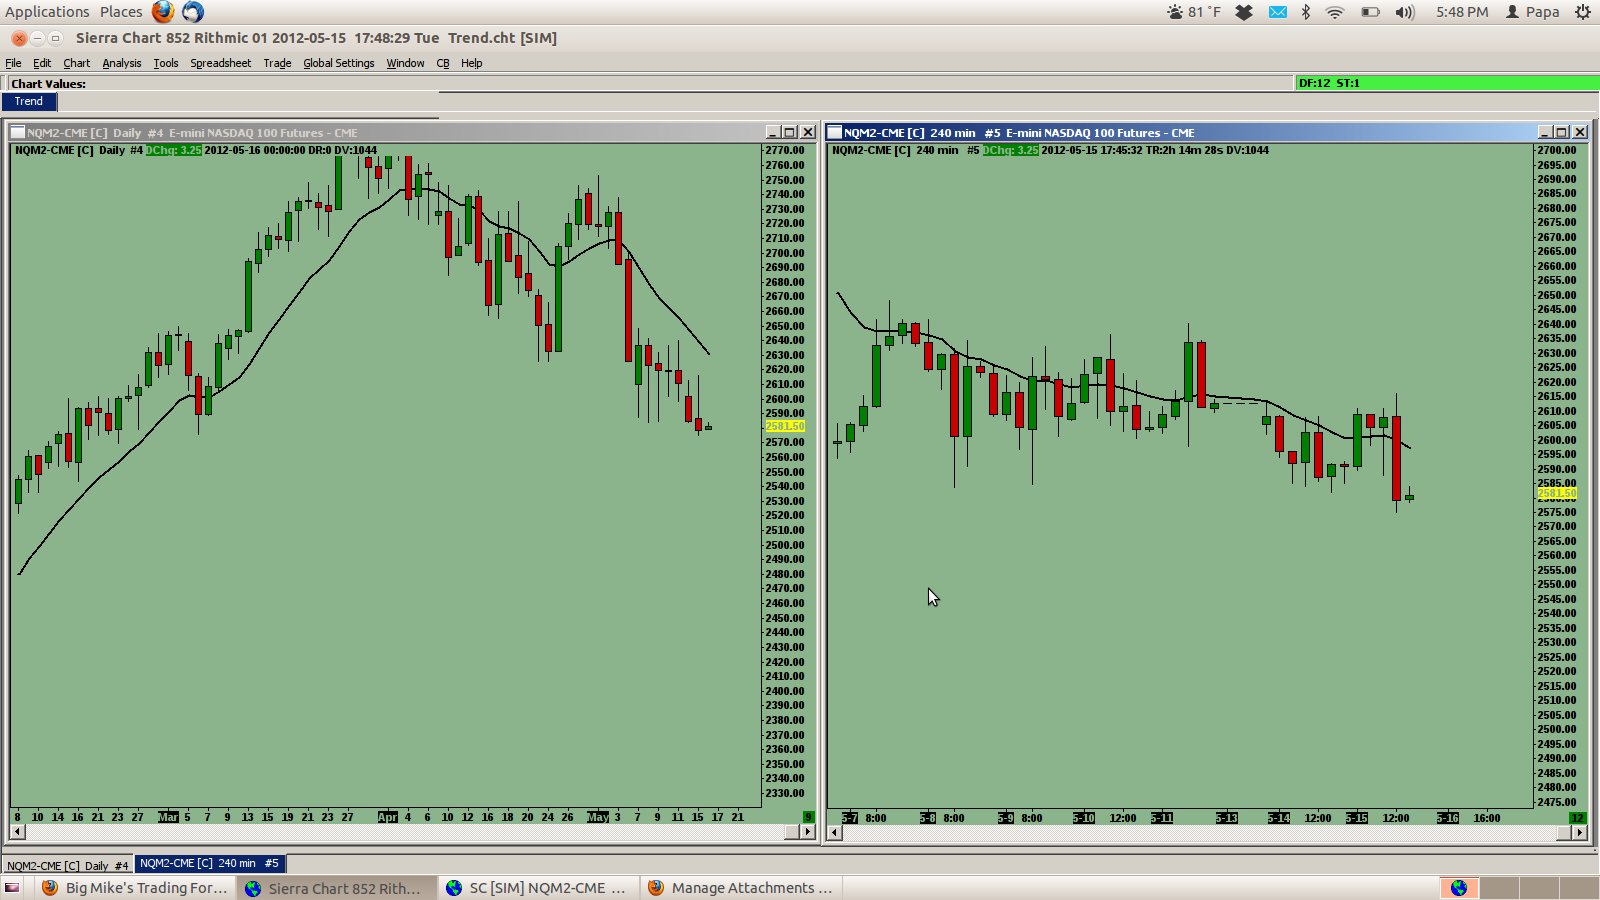Viewport: 1600px width, 900px height.
Task: Maximize the Daily #4 chart window
Action: [790, 132]
